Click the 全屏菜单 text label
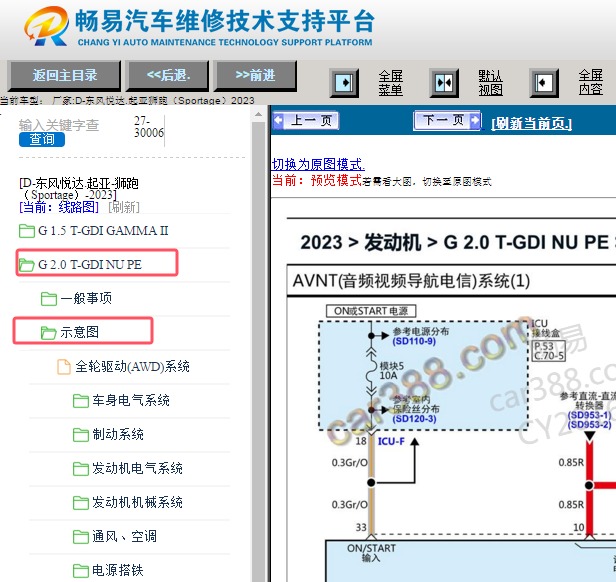Image resolution: width=616 pixels, height=582 pixels. coord(391,83)
